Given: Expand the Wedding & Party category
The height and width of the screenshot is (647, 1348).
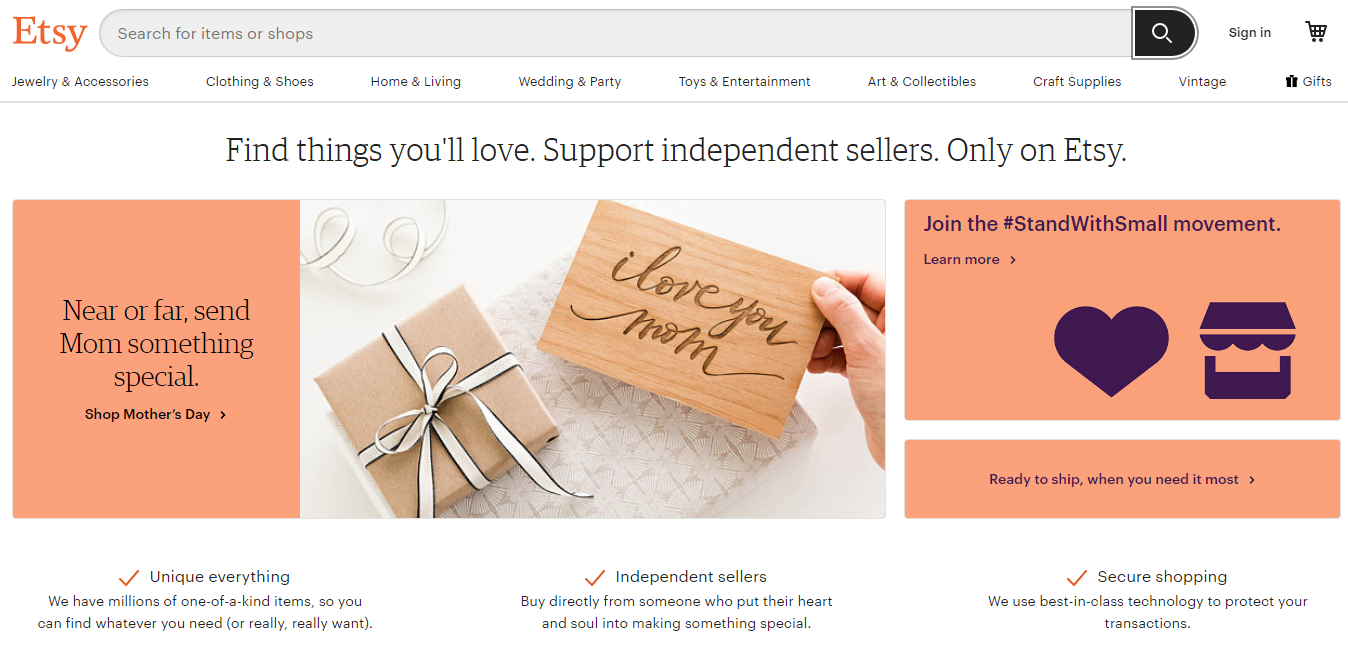Looking at the screenshot, I should [570, 82].
